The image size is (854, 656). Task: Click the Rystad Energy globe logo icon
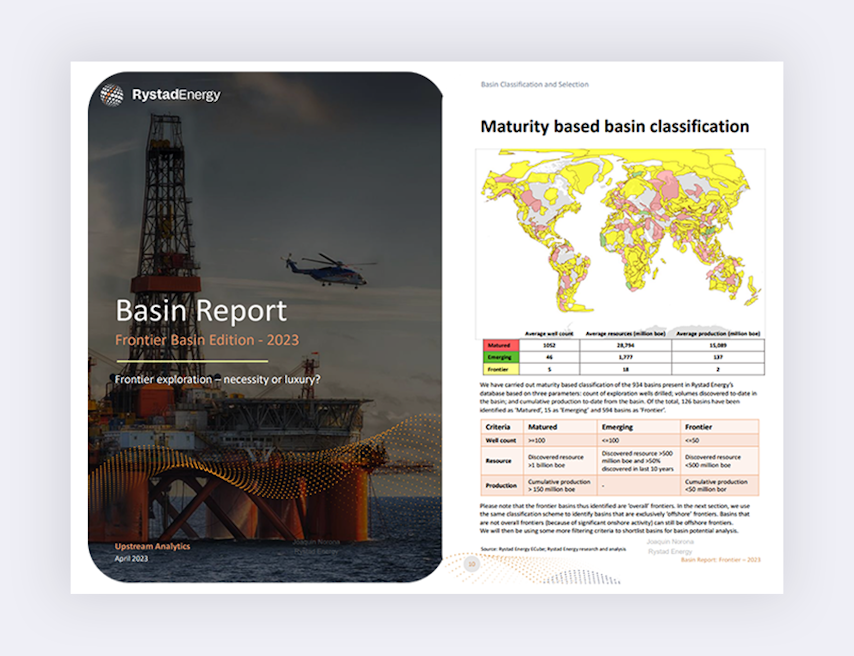[112, 95]
